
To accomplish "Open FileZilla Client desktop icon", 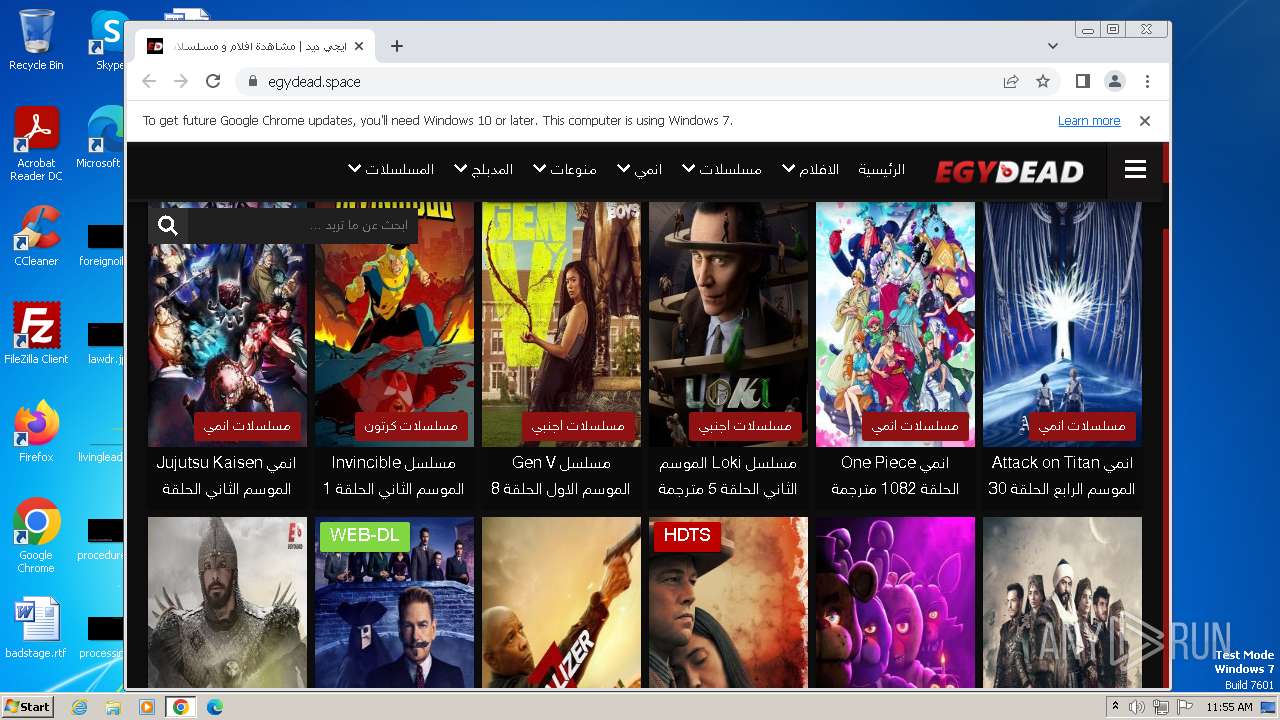I will tap(36, 334).
